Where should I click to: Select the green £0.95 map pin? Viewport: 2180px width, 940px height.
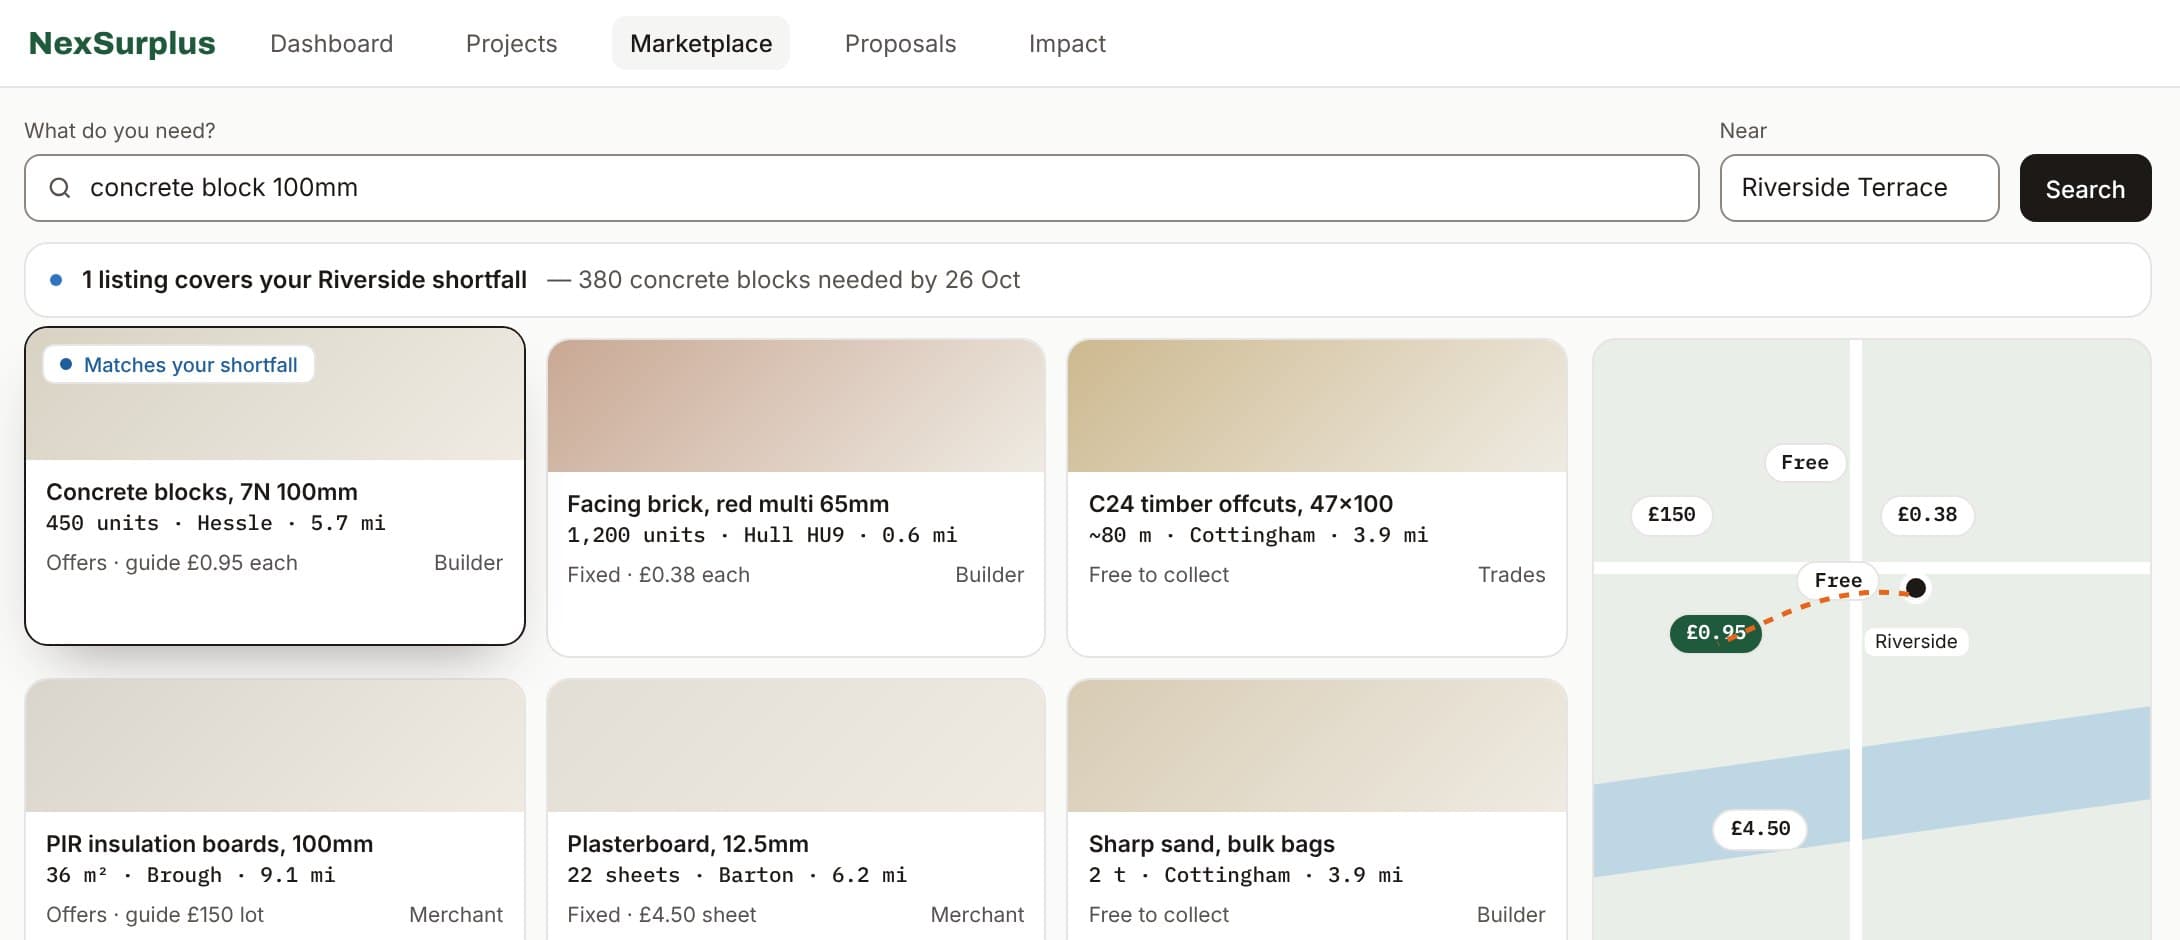(x=1715, y=633)
